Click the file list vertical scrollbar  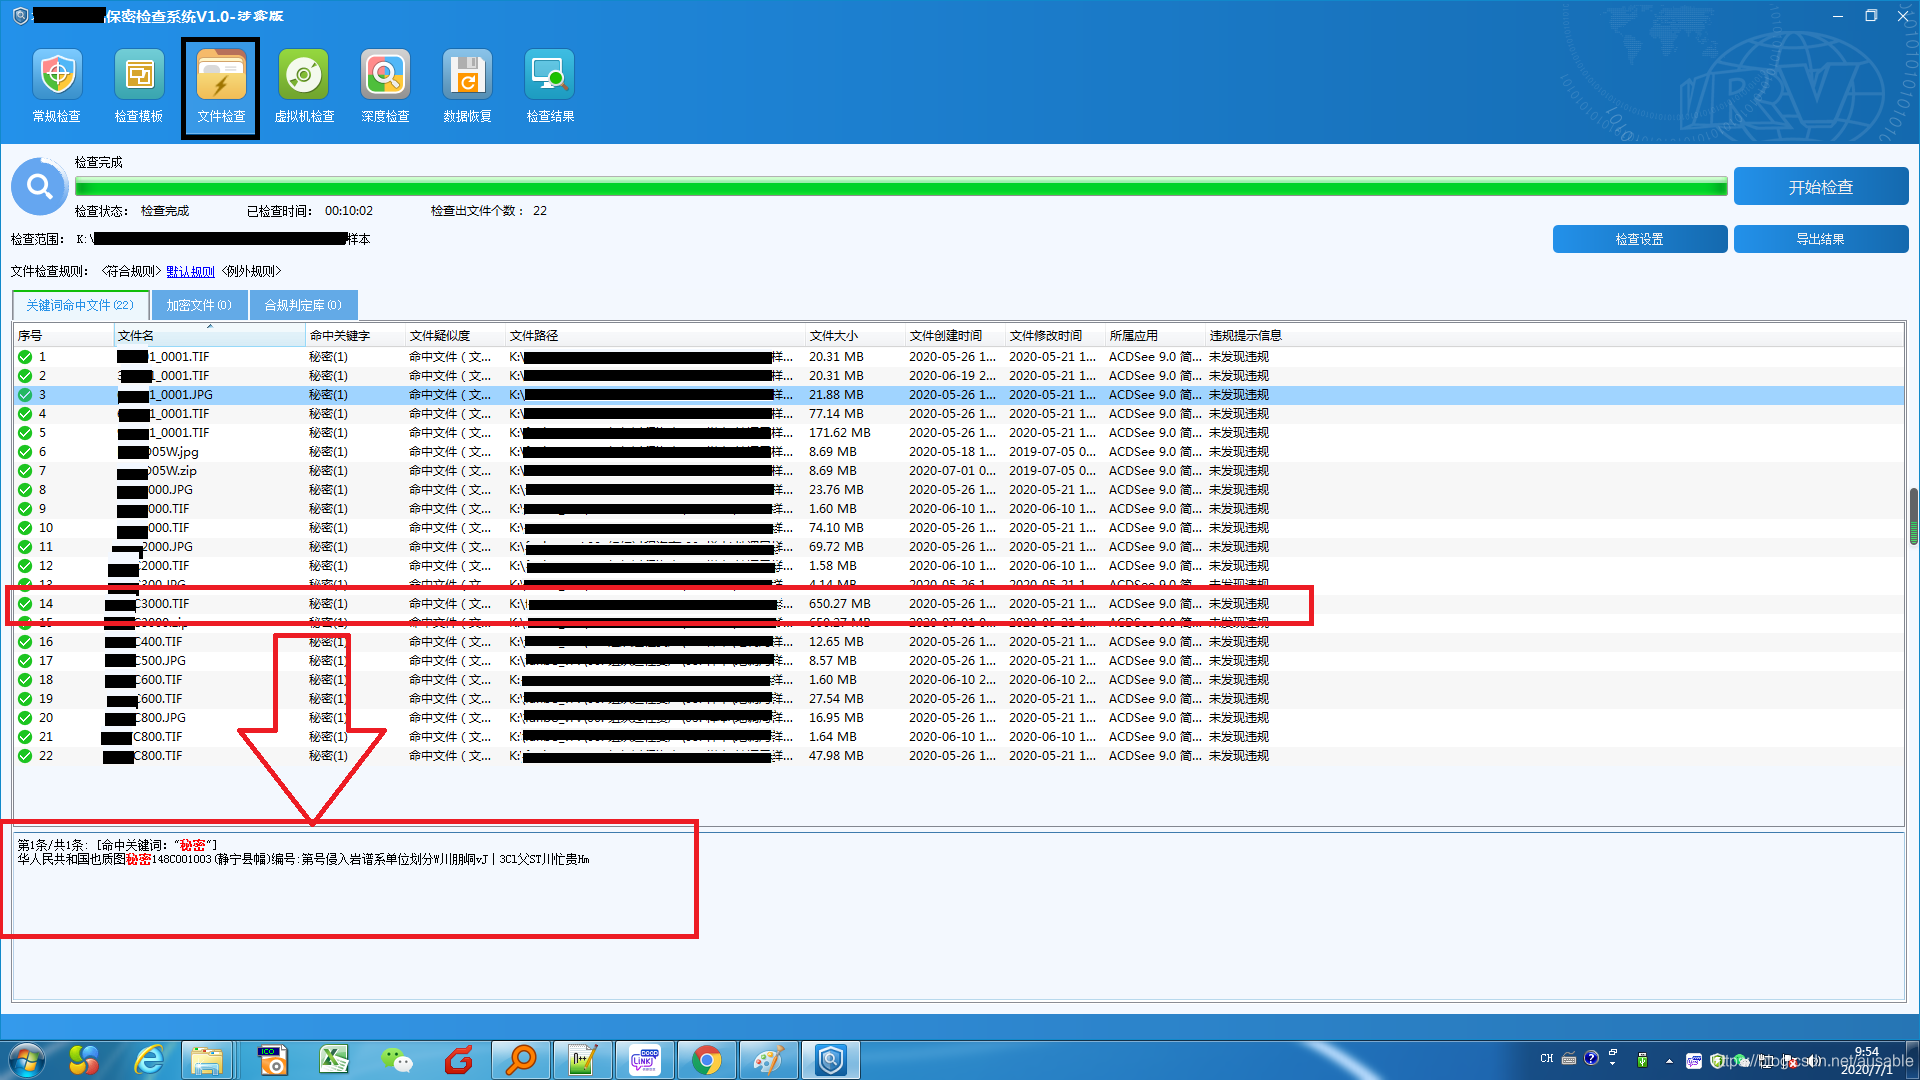click(1913, 516)
